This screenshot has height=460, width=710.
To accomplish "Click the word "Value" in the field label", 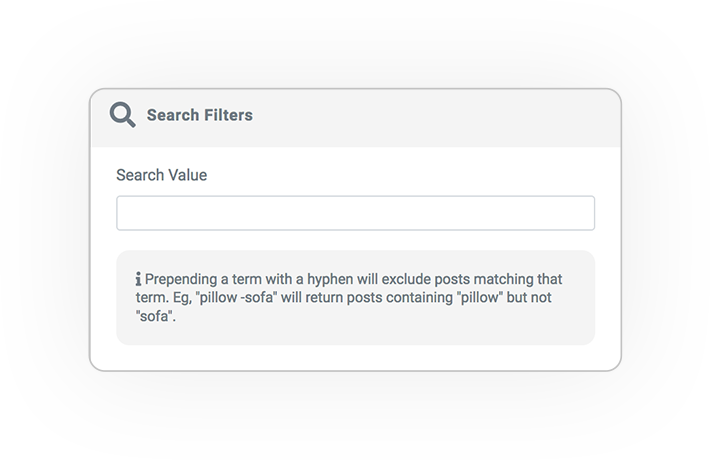I will (187, 175).
